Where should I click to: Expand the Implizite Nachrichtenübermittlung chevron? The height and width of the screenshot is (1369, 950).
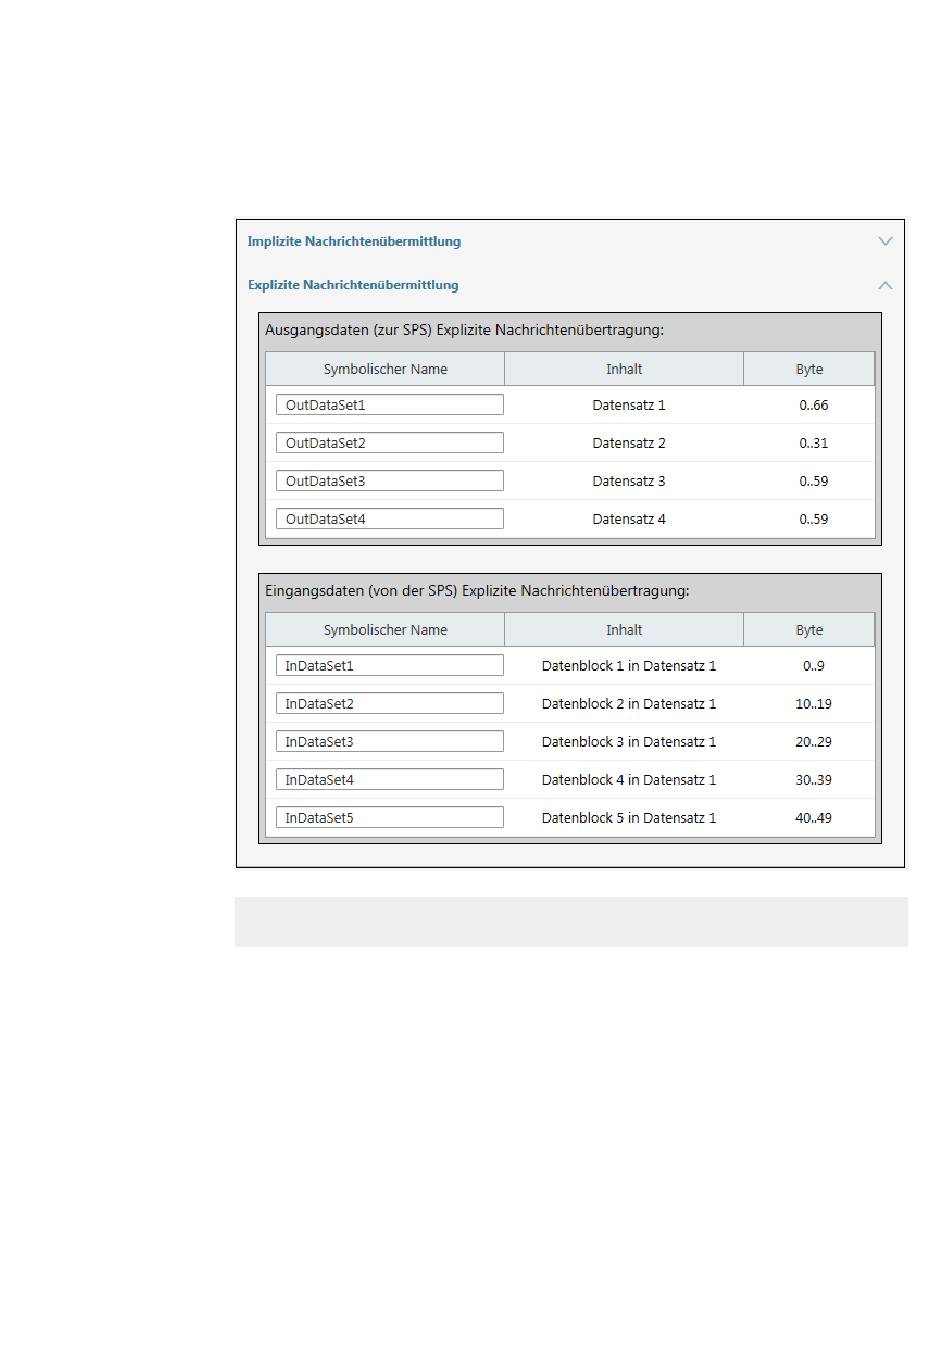point(885,241)
